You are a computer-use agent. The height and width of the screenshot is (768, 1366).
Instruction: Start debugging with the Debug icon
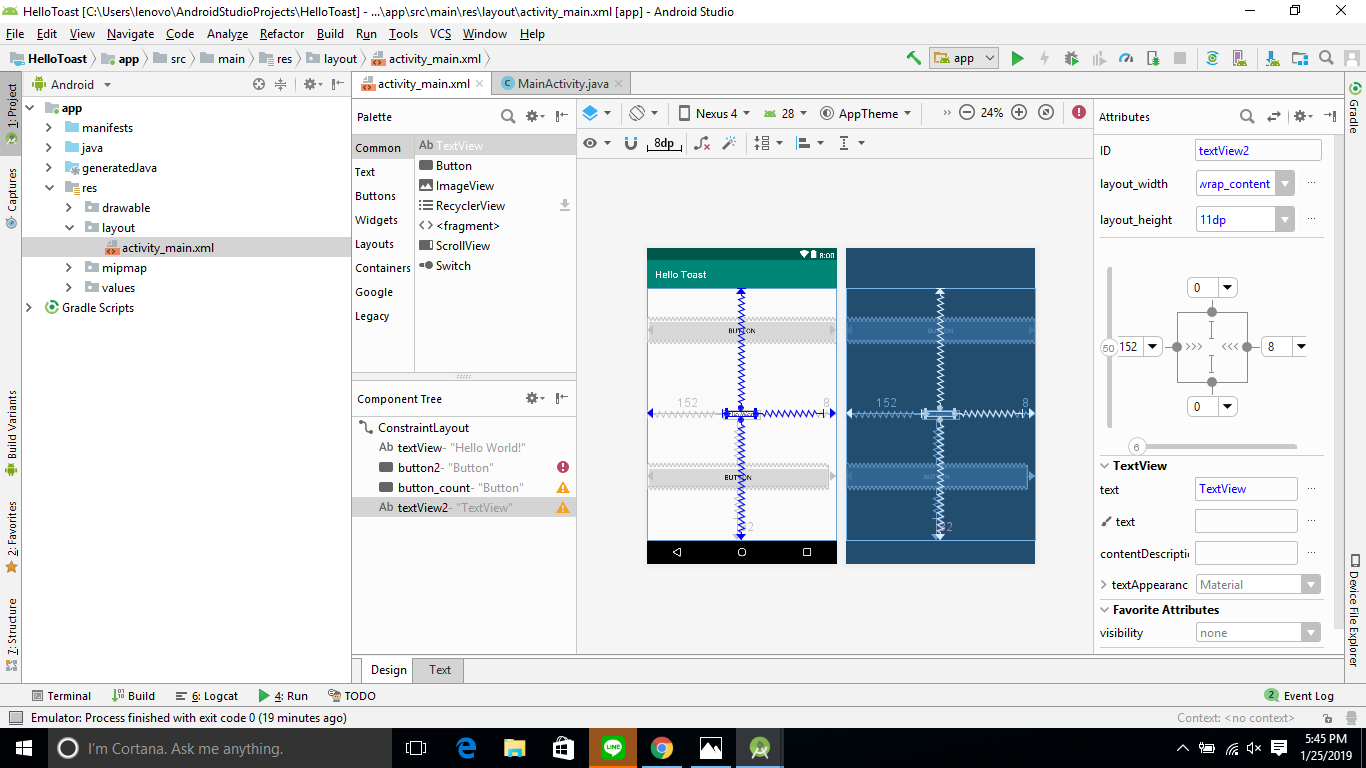pos(1071,58)
